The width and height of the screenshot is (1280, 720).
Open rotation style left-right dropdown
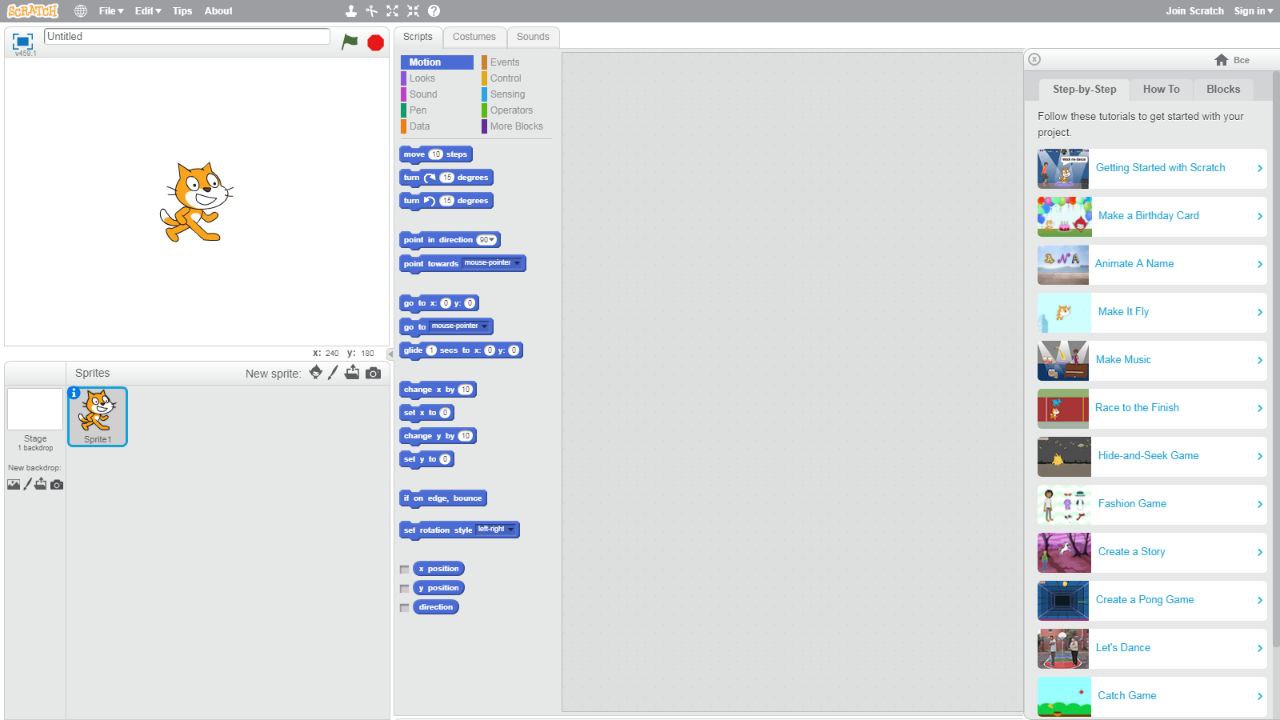click(x=496, y=529)
